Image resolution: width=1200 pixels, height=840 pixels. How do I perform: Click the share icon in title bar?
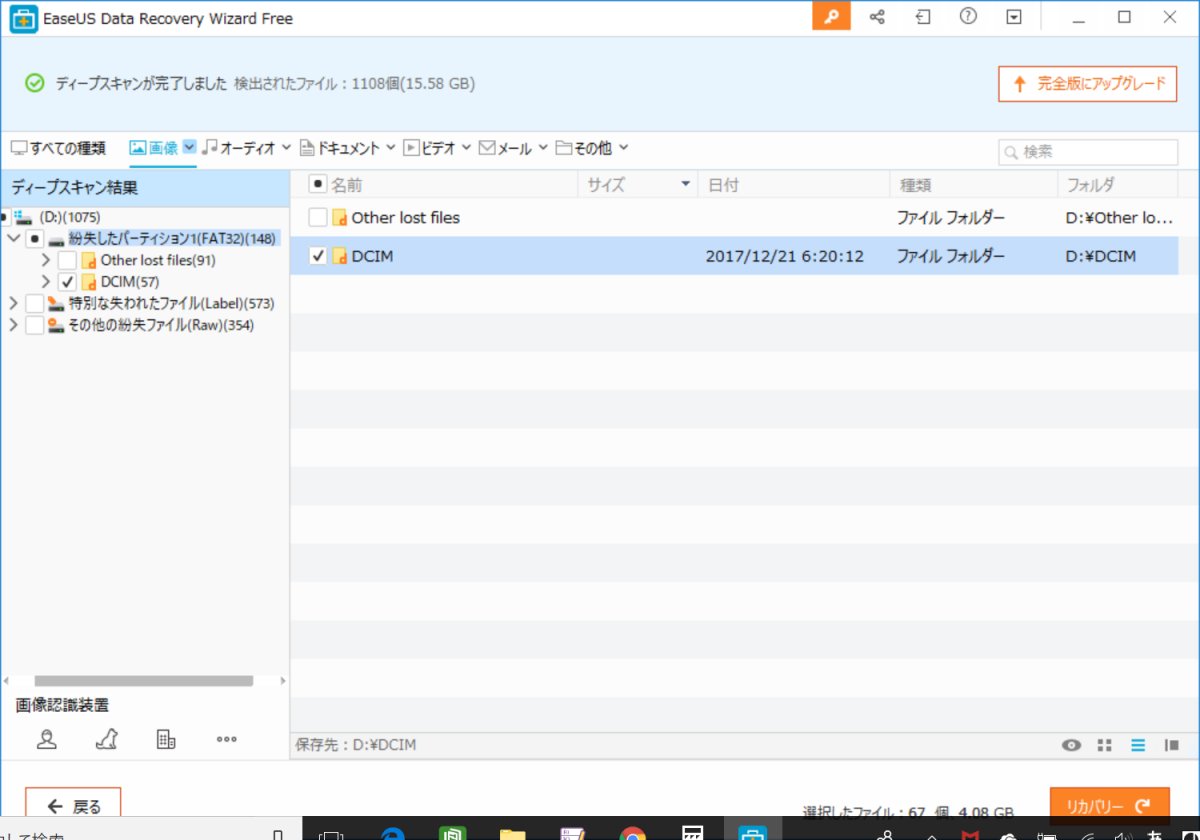pos(877,17)
